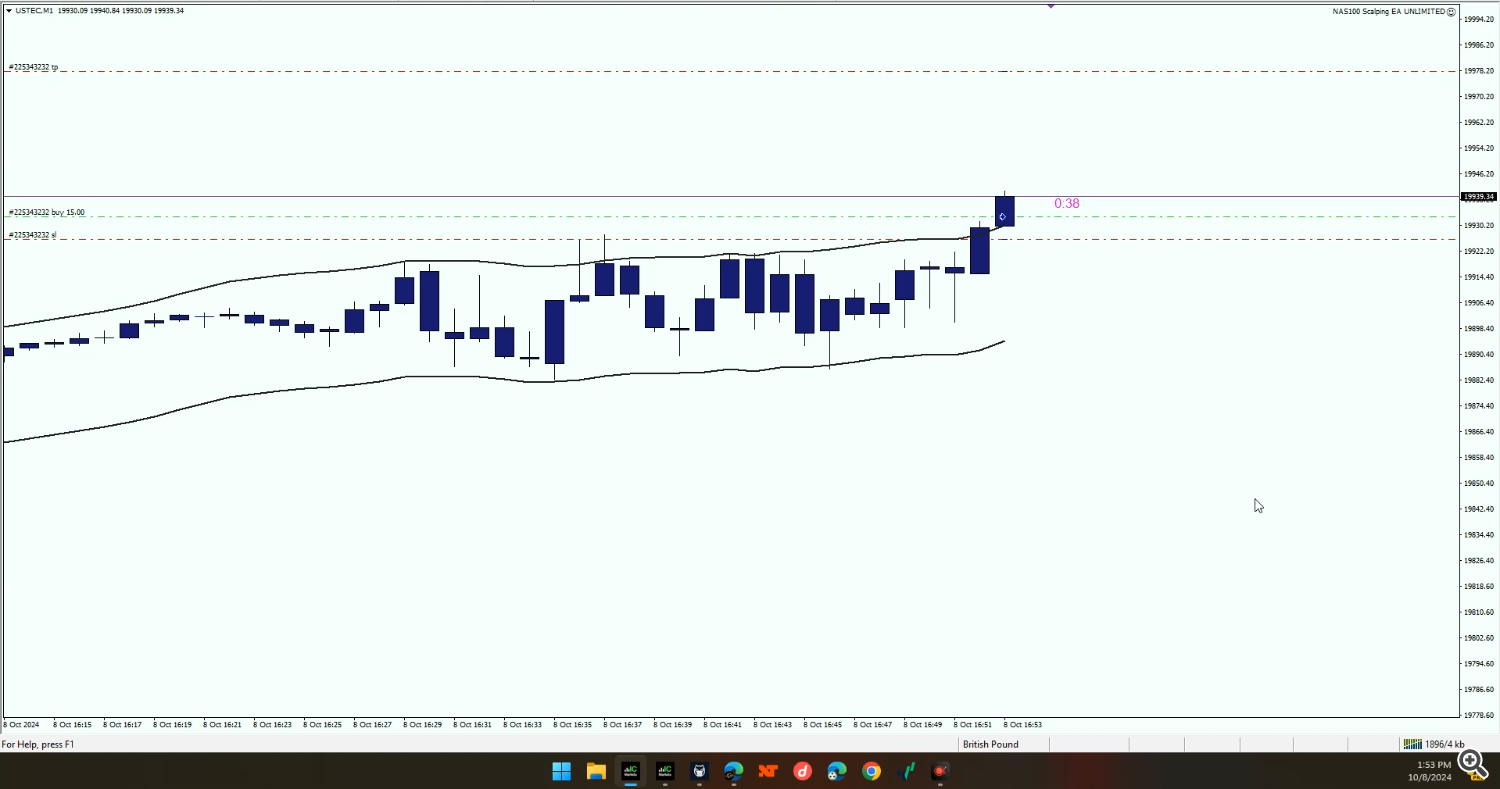
Task: Click the 19882.40 price scale label
Action: coord(1480,380)
